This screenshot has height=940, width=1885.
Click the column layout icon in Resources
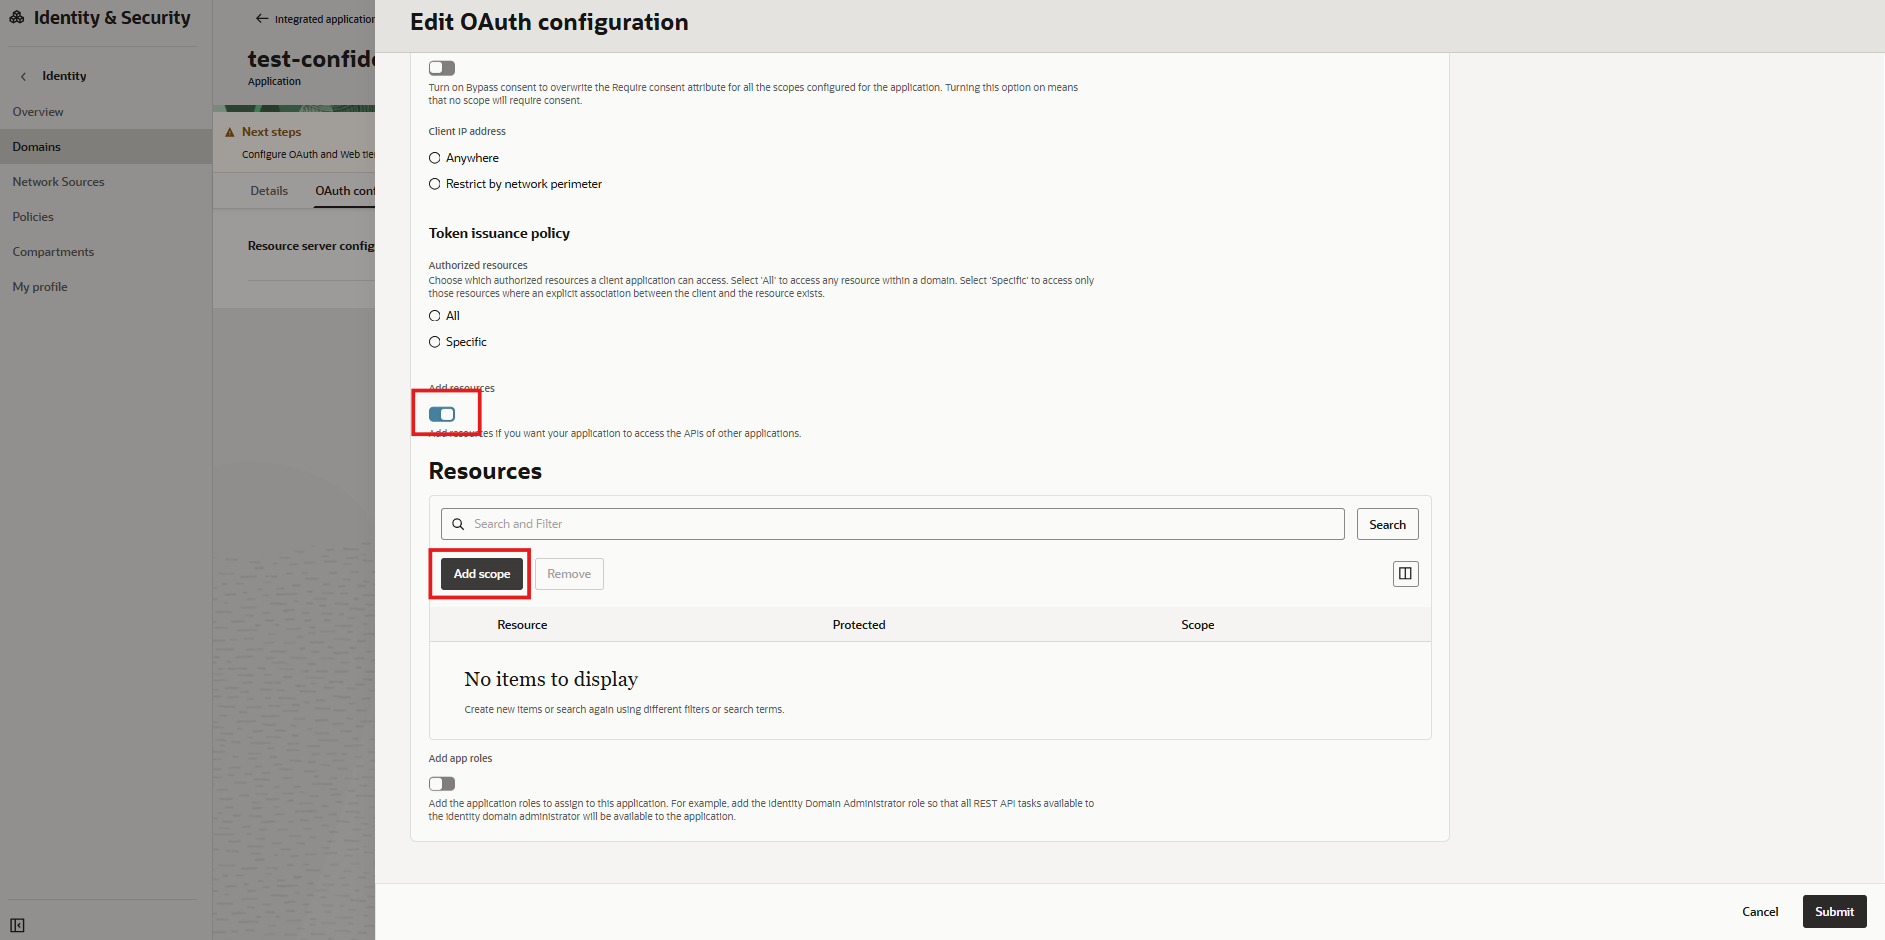click(1405, 573)
